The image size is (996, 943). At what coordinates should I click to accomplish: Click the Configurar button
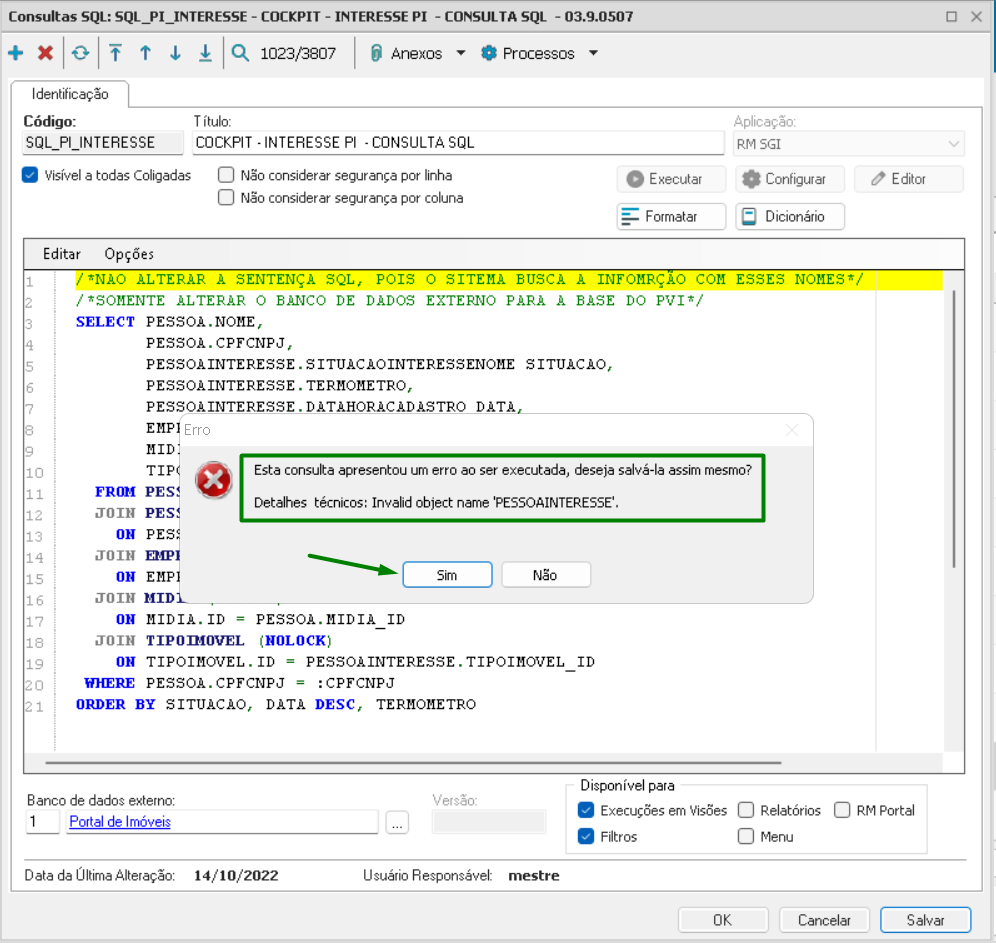tap(790, 179)
